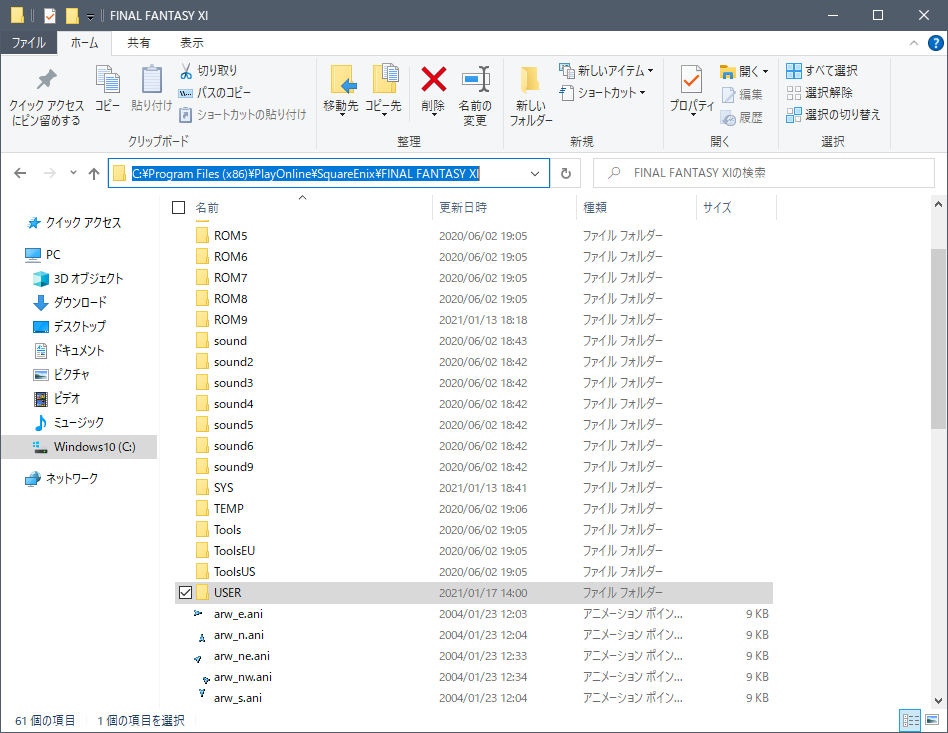Sort by サイズ column header

[x=736, y=207]
